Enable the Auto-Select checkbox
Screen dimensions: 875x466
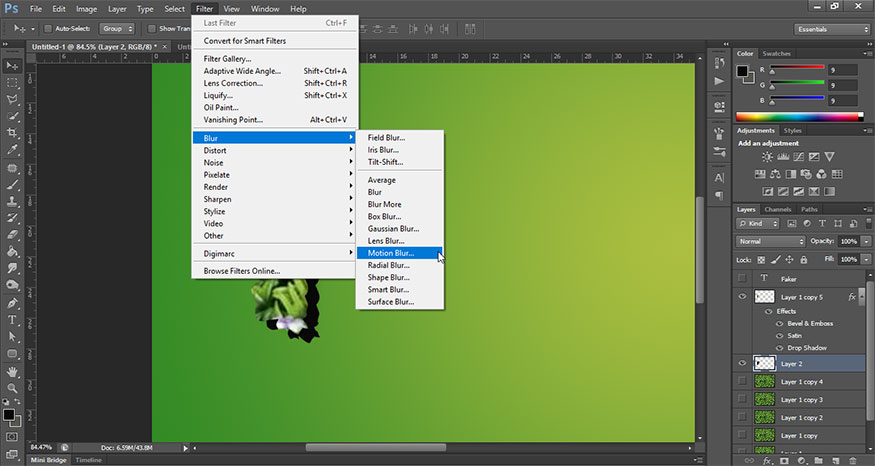click(49, 29)
